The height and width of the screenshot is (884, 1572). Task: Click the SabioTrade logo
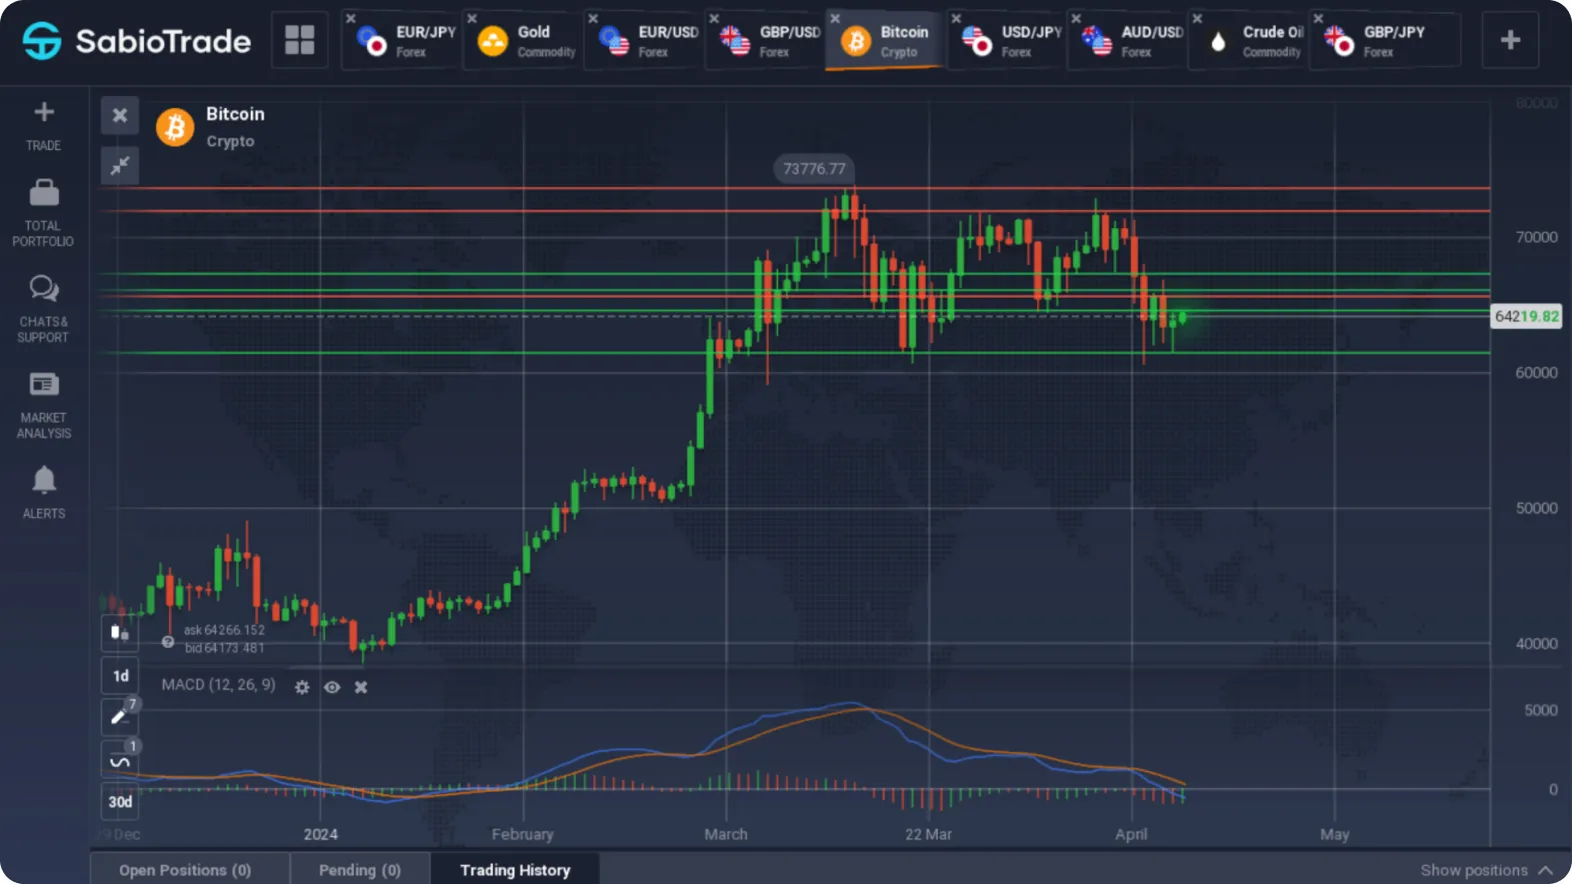(137, 41)
